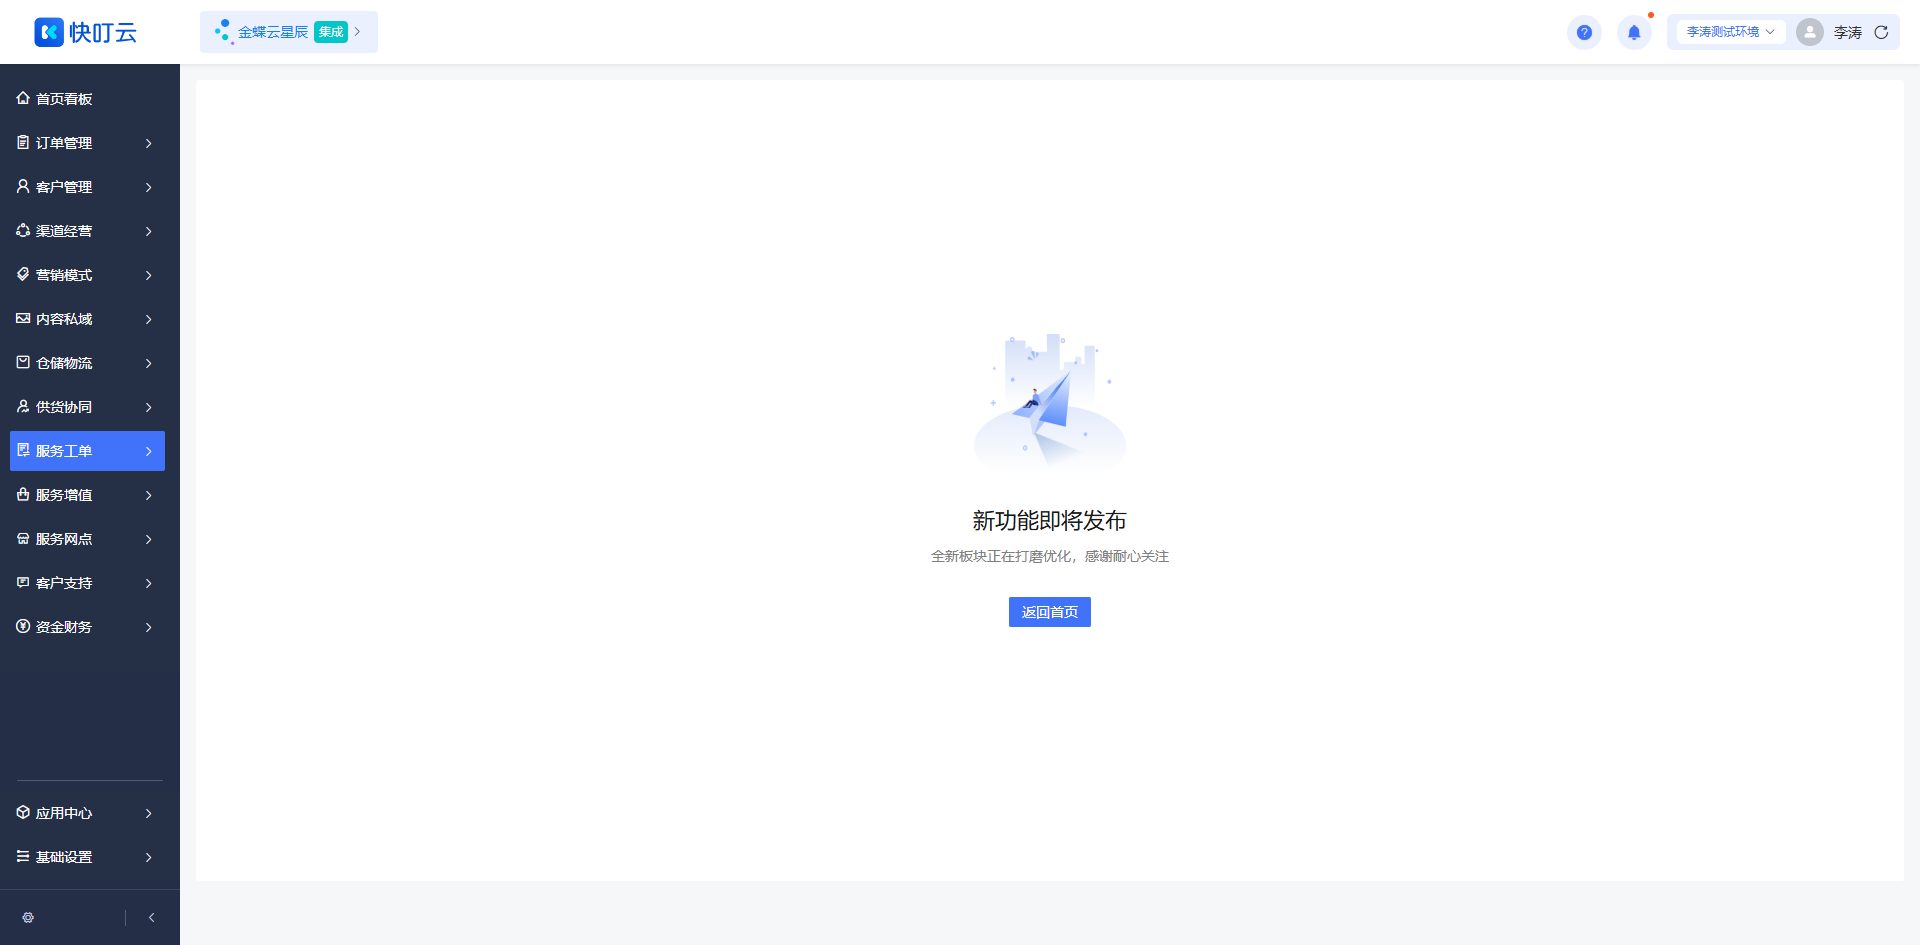Click the 李涛 user name
This screenshot has width=1920, height=945.
pos(1848,32)
